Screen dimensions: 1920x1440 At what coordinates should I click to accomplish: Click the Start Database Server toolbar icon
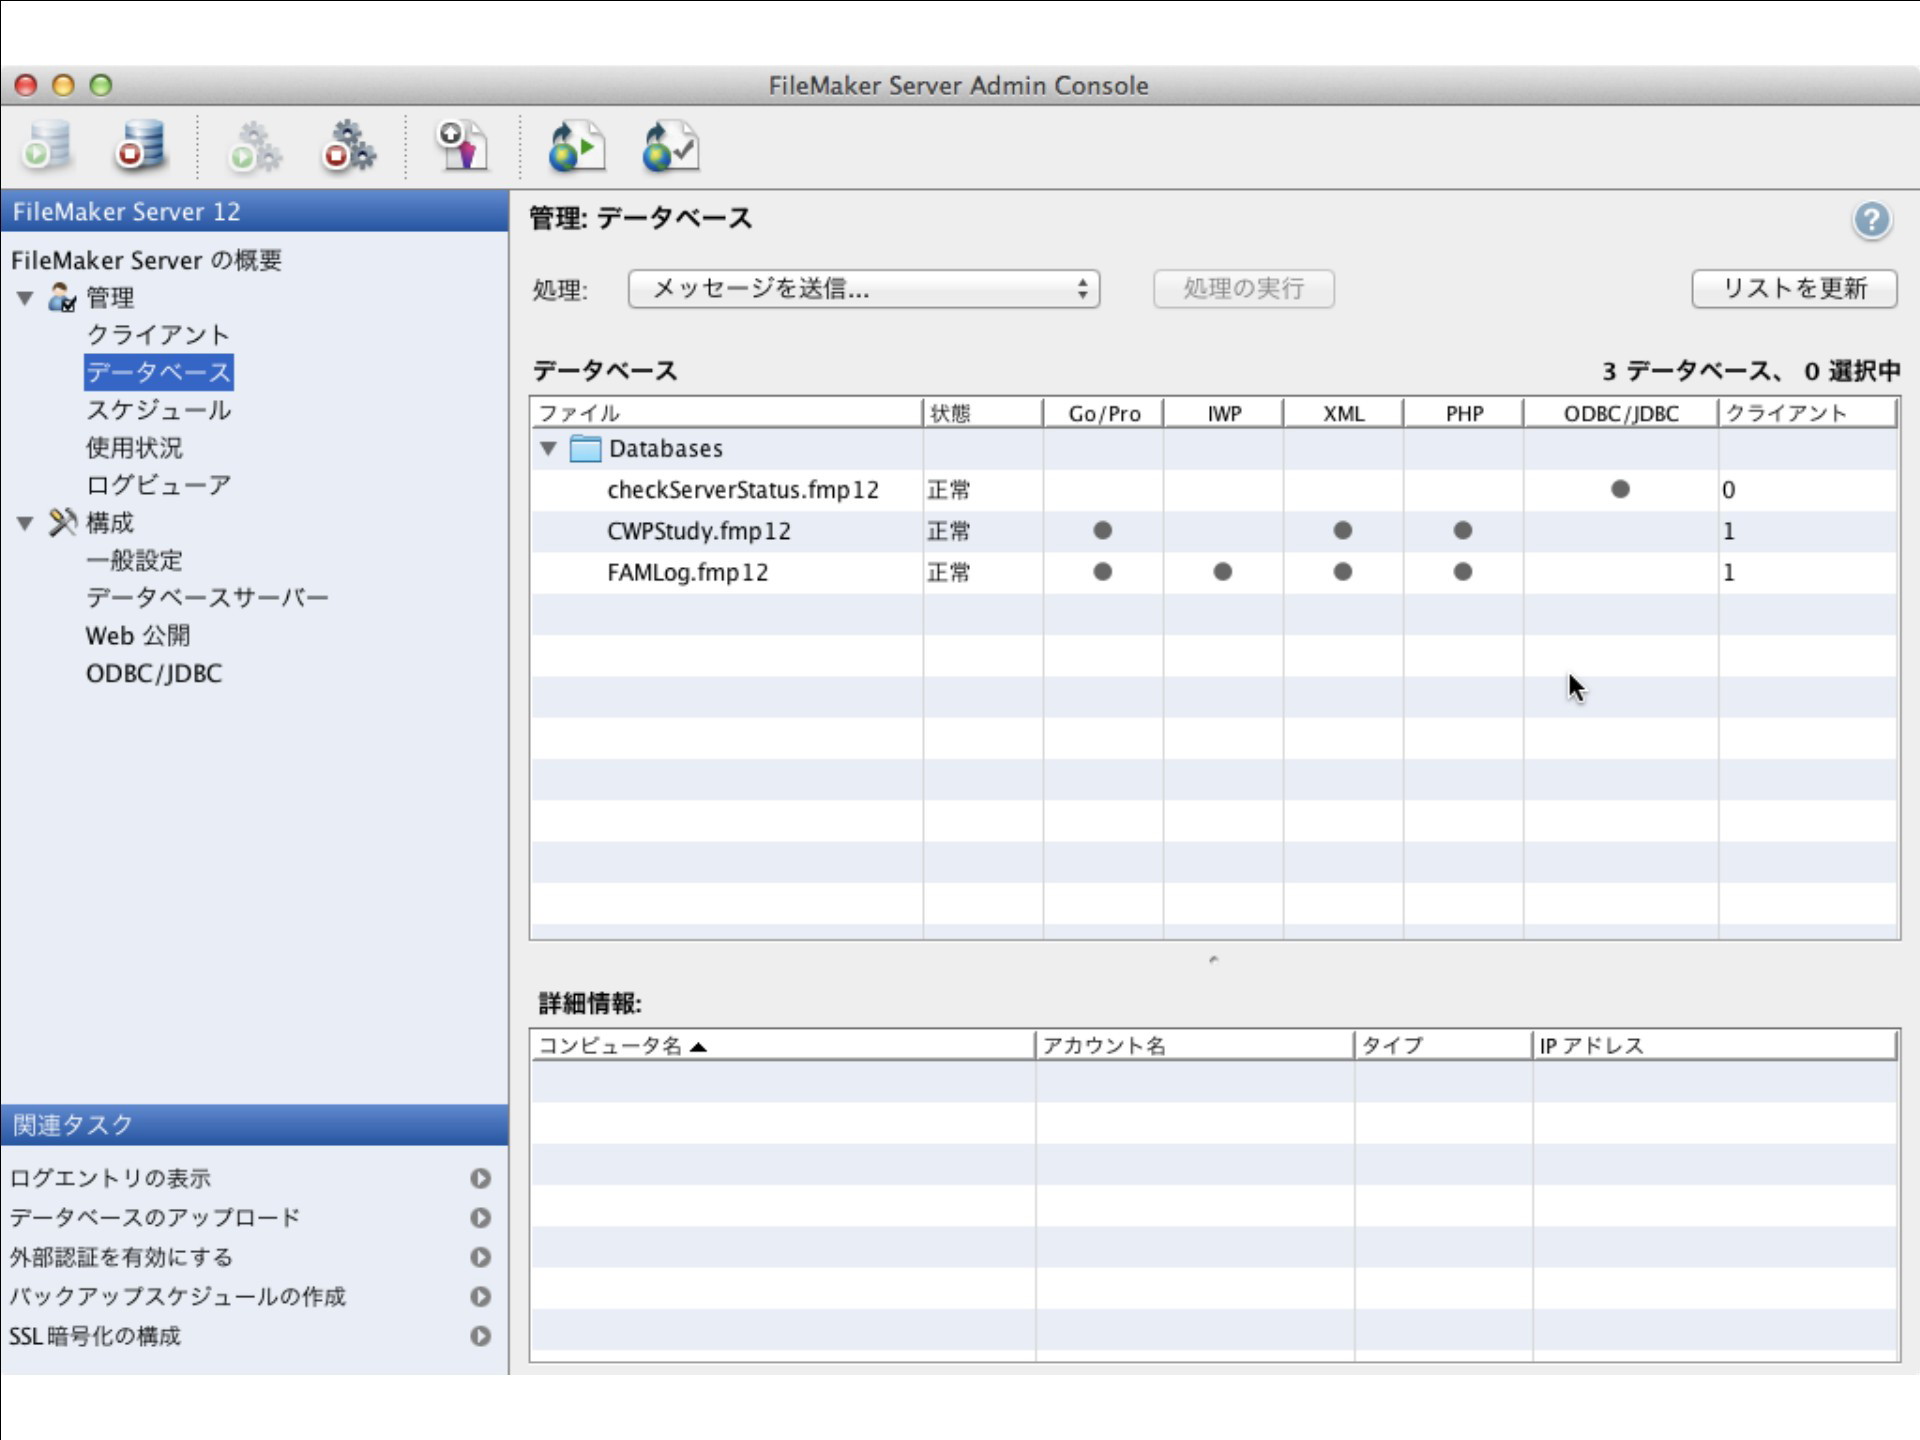[47, 146]
